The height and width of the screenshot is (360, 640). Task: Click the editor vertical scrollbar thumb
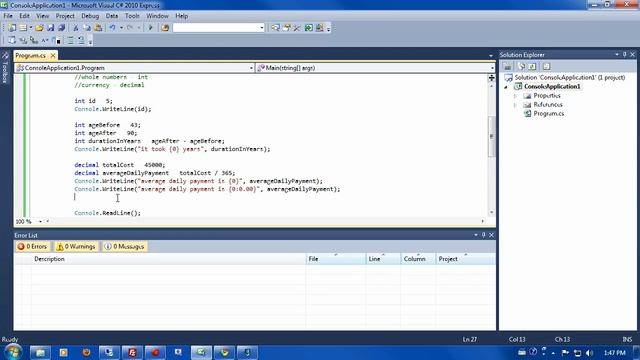pyautogui.click(x=491, y=136)
